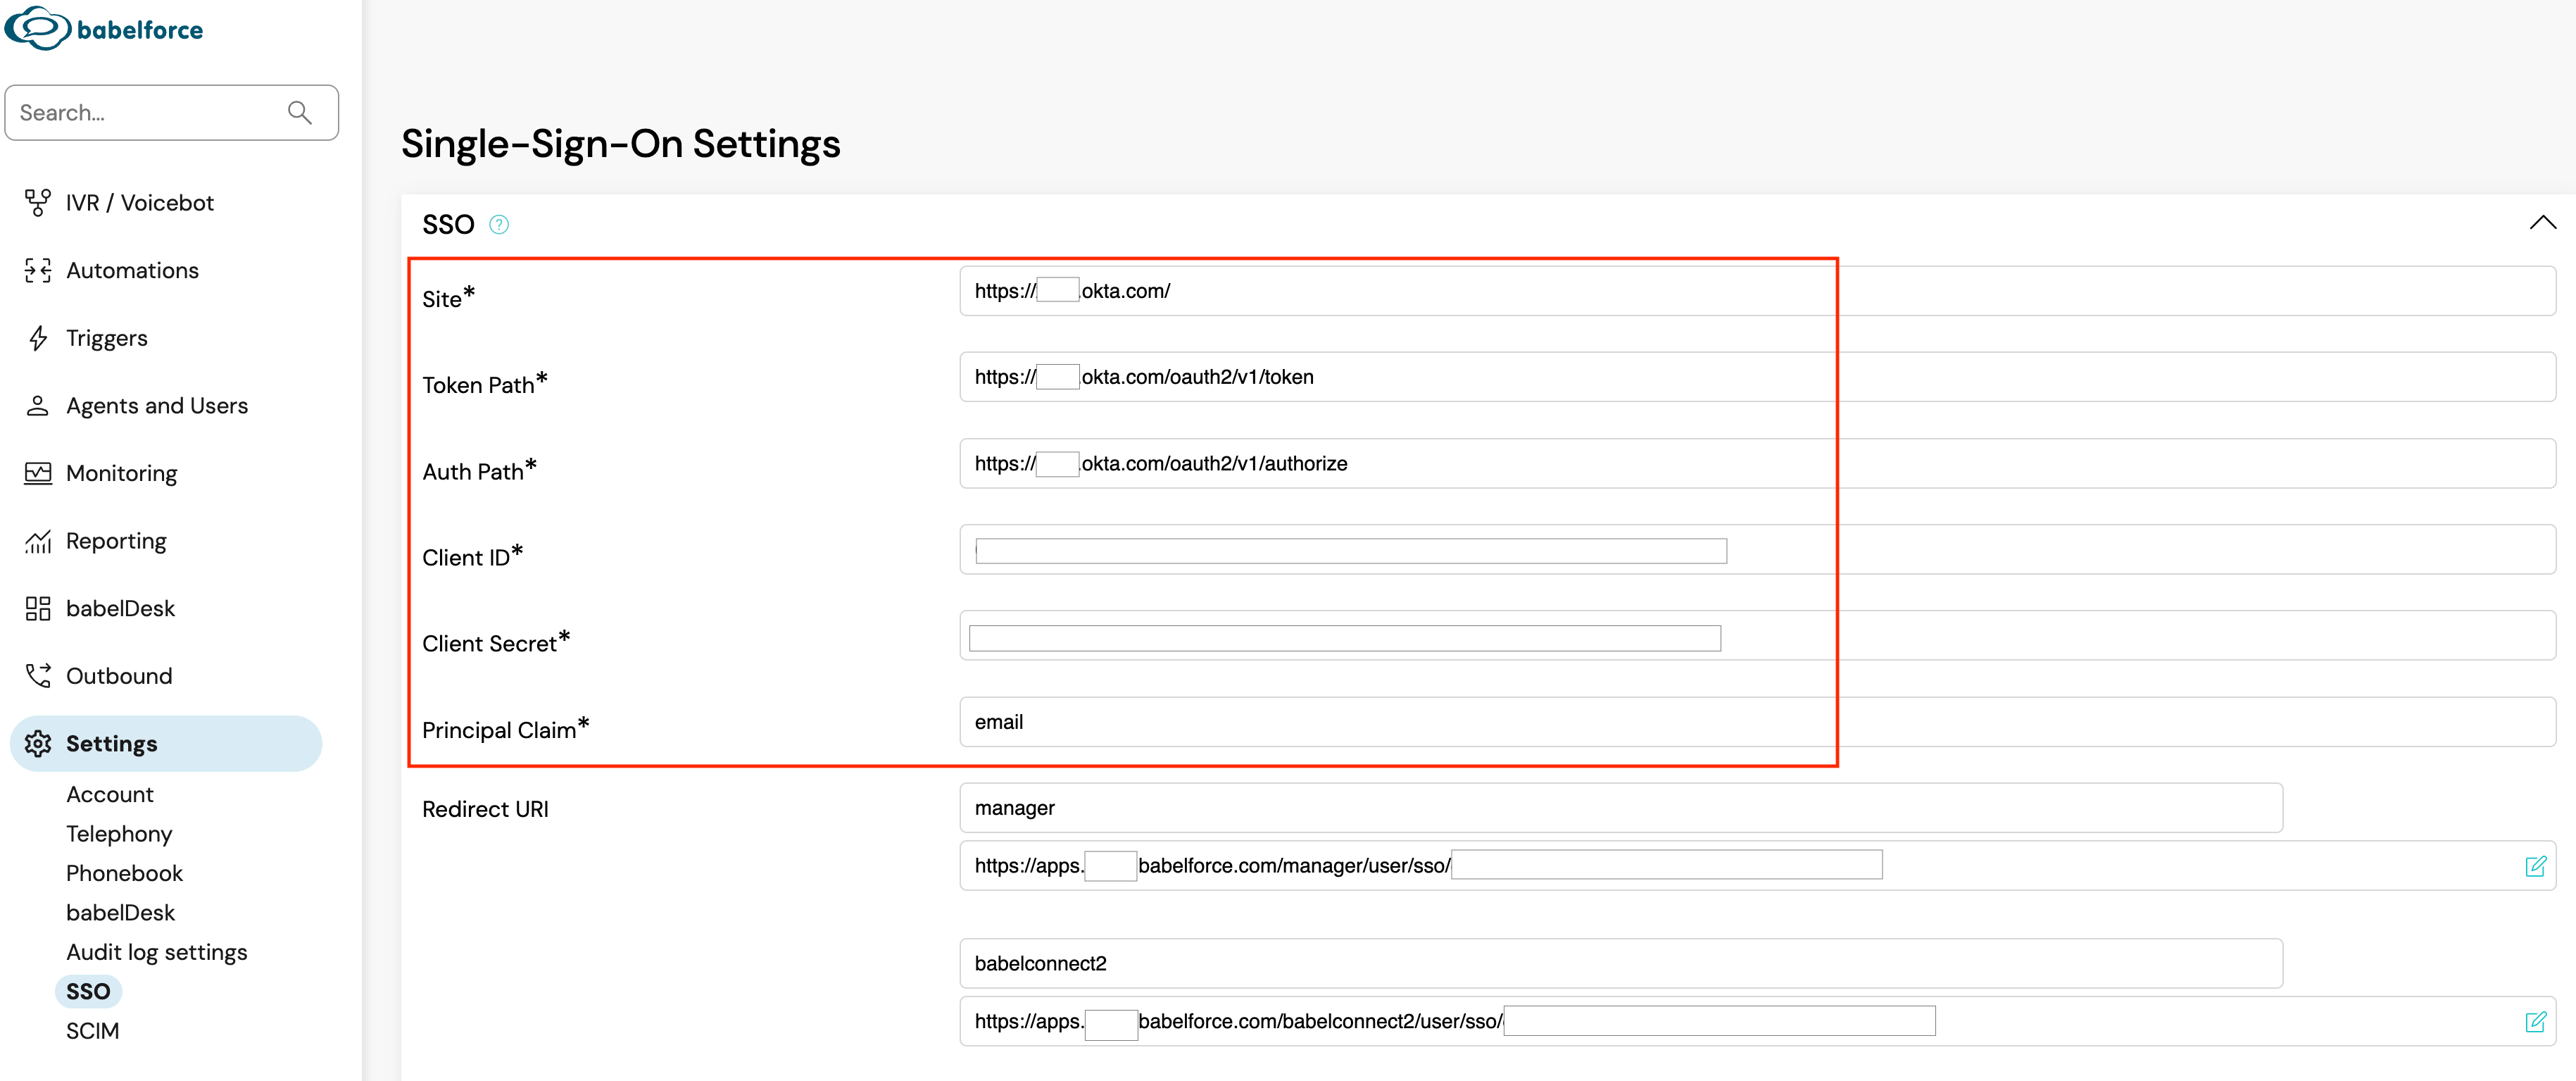The width and height of the screenshot is (2576, 1081).
Task: Click the Triggers lightning bolt icon
Action: [x=38, y=338]
